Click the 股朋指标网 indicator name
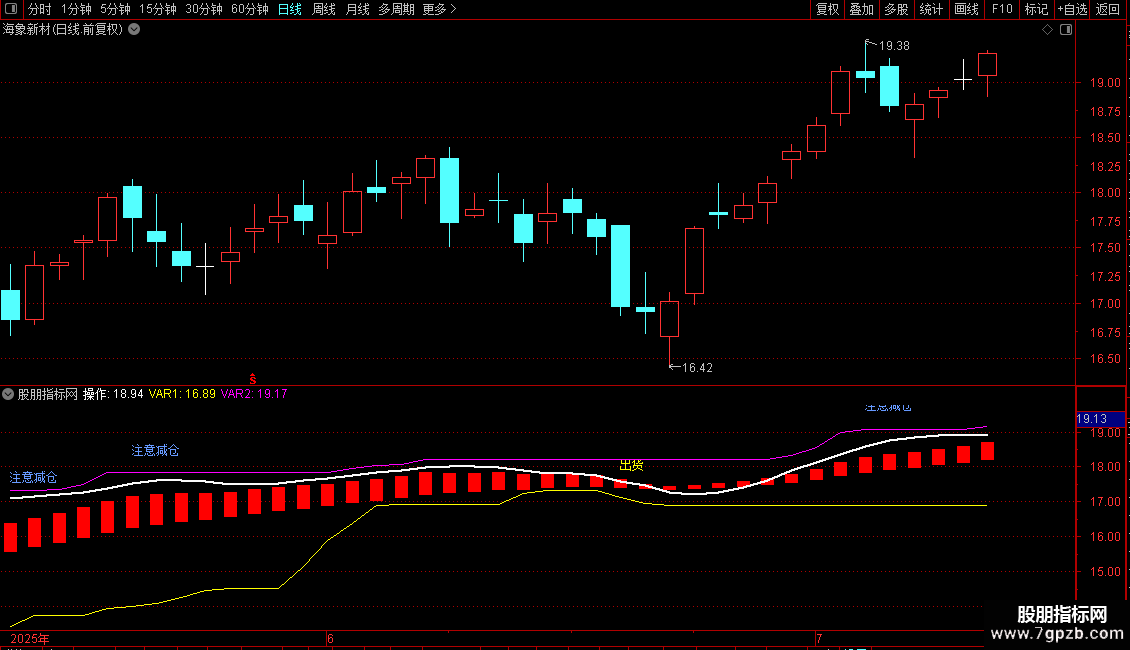The width and height of the screenshot is (1130, 650). (x=48, y=394)
